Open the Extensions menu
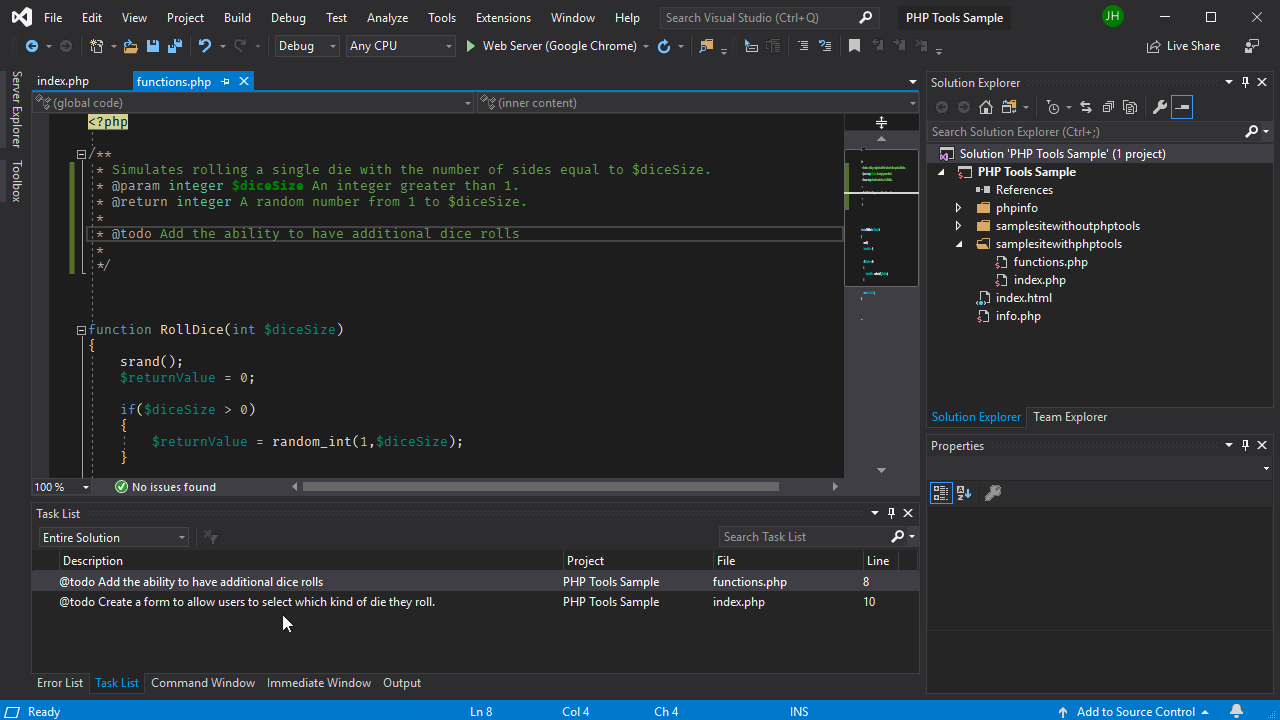 tap(503, 18)
